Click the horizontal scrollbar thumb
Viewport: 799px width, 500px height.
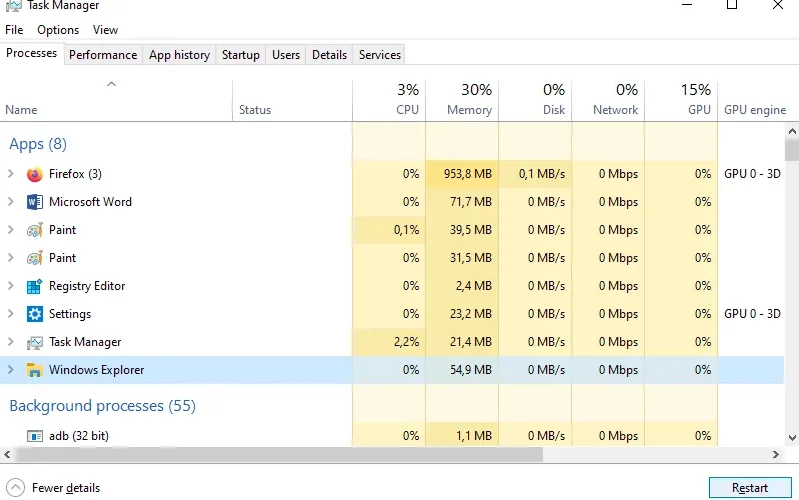coord(279,454)
